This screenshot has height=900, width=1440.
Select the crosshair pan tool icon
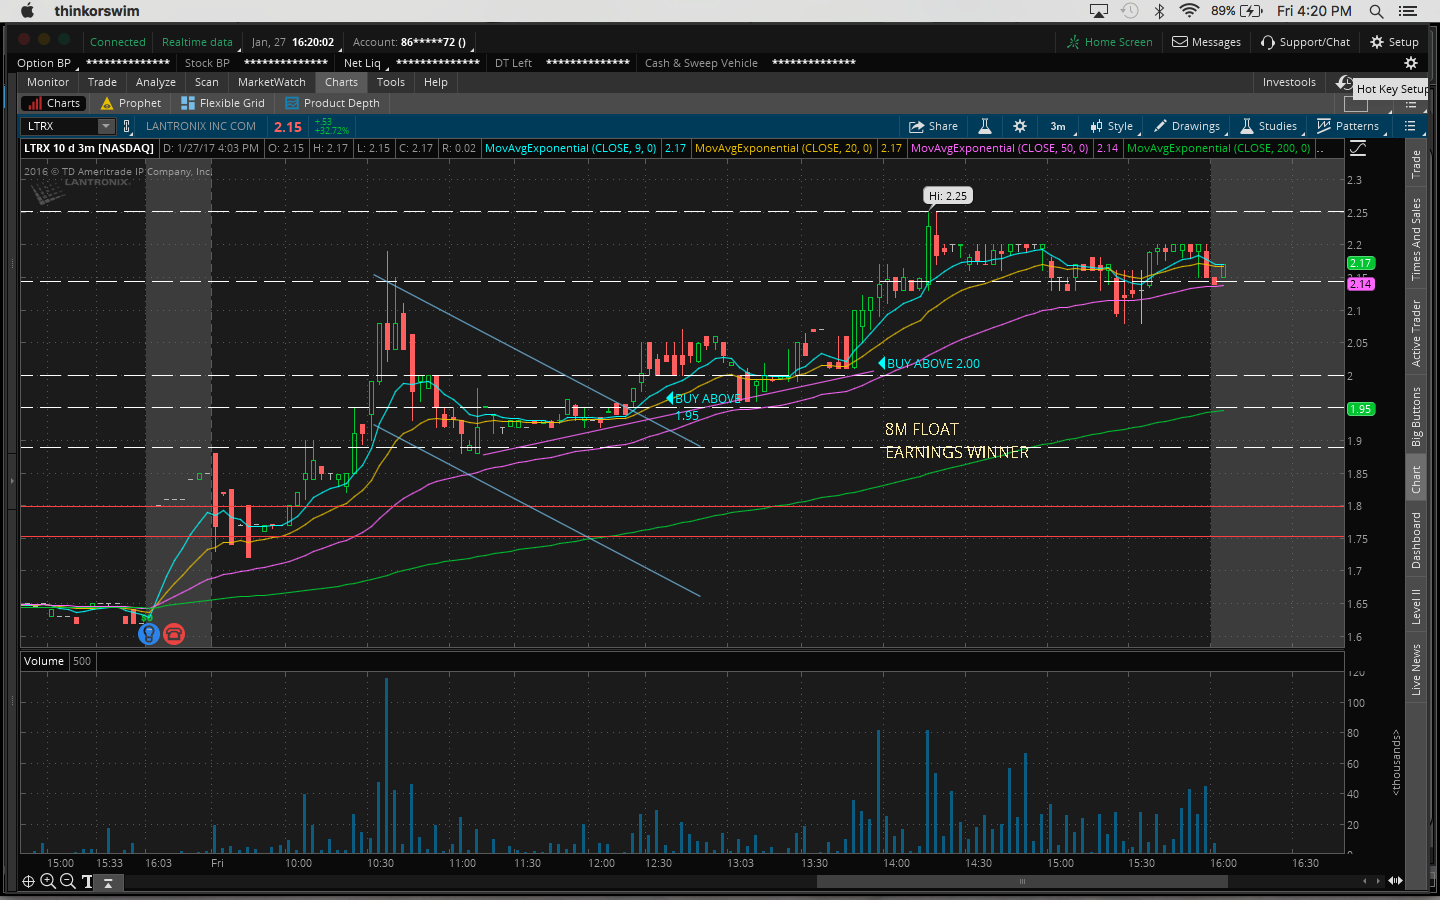point(28,881)
